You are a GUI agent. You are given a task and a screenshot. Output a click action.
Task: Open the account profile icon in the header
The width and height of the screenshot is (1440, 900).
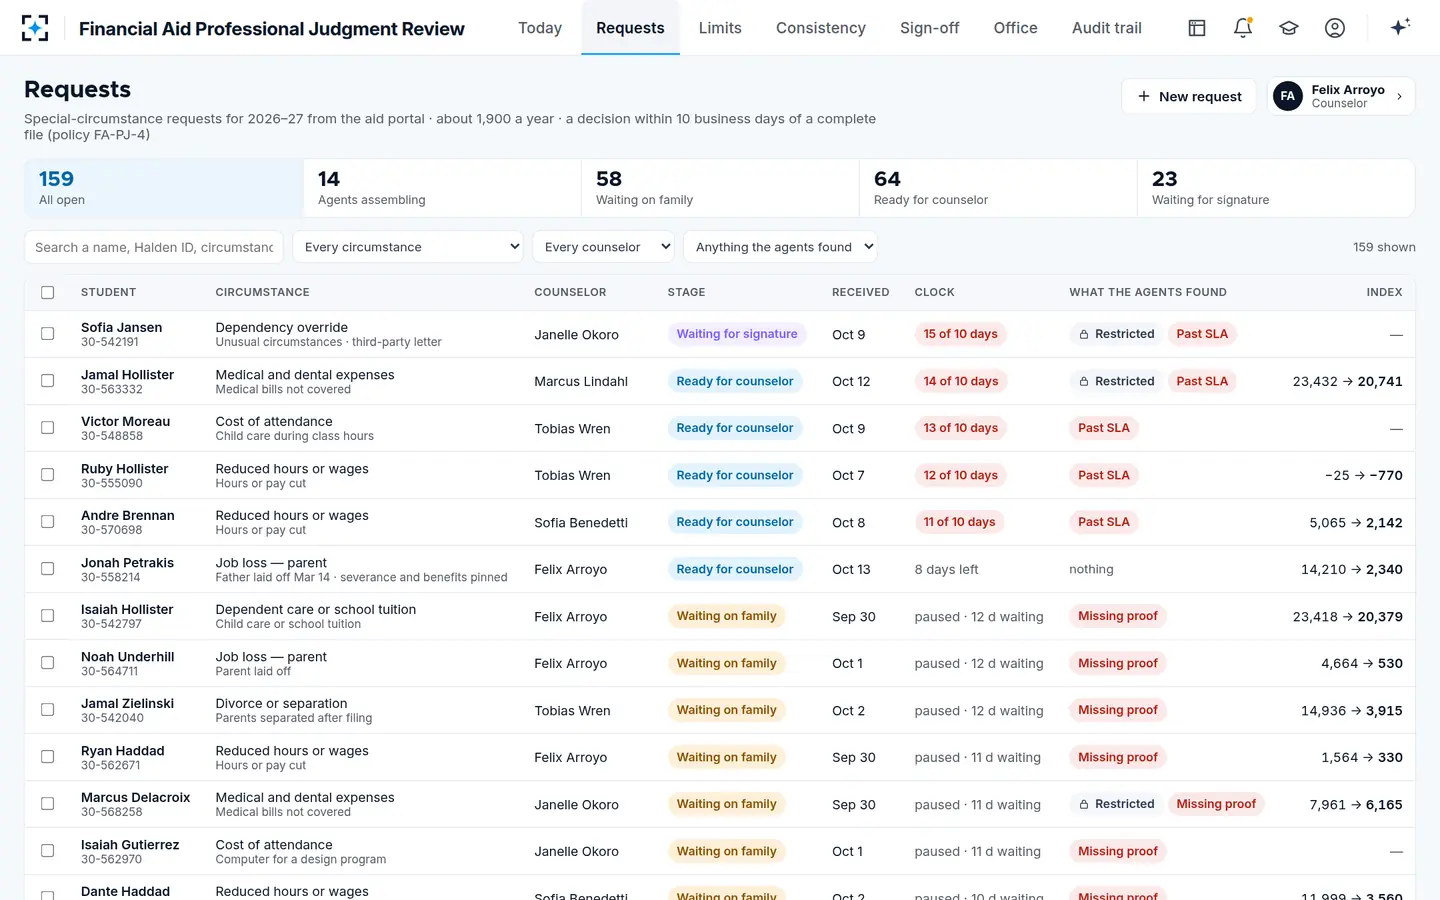pyautogui.click(x=1335, y=28)
